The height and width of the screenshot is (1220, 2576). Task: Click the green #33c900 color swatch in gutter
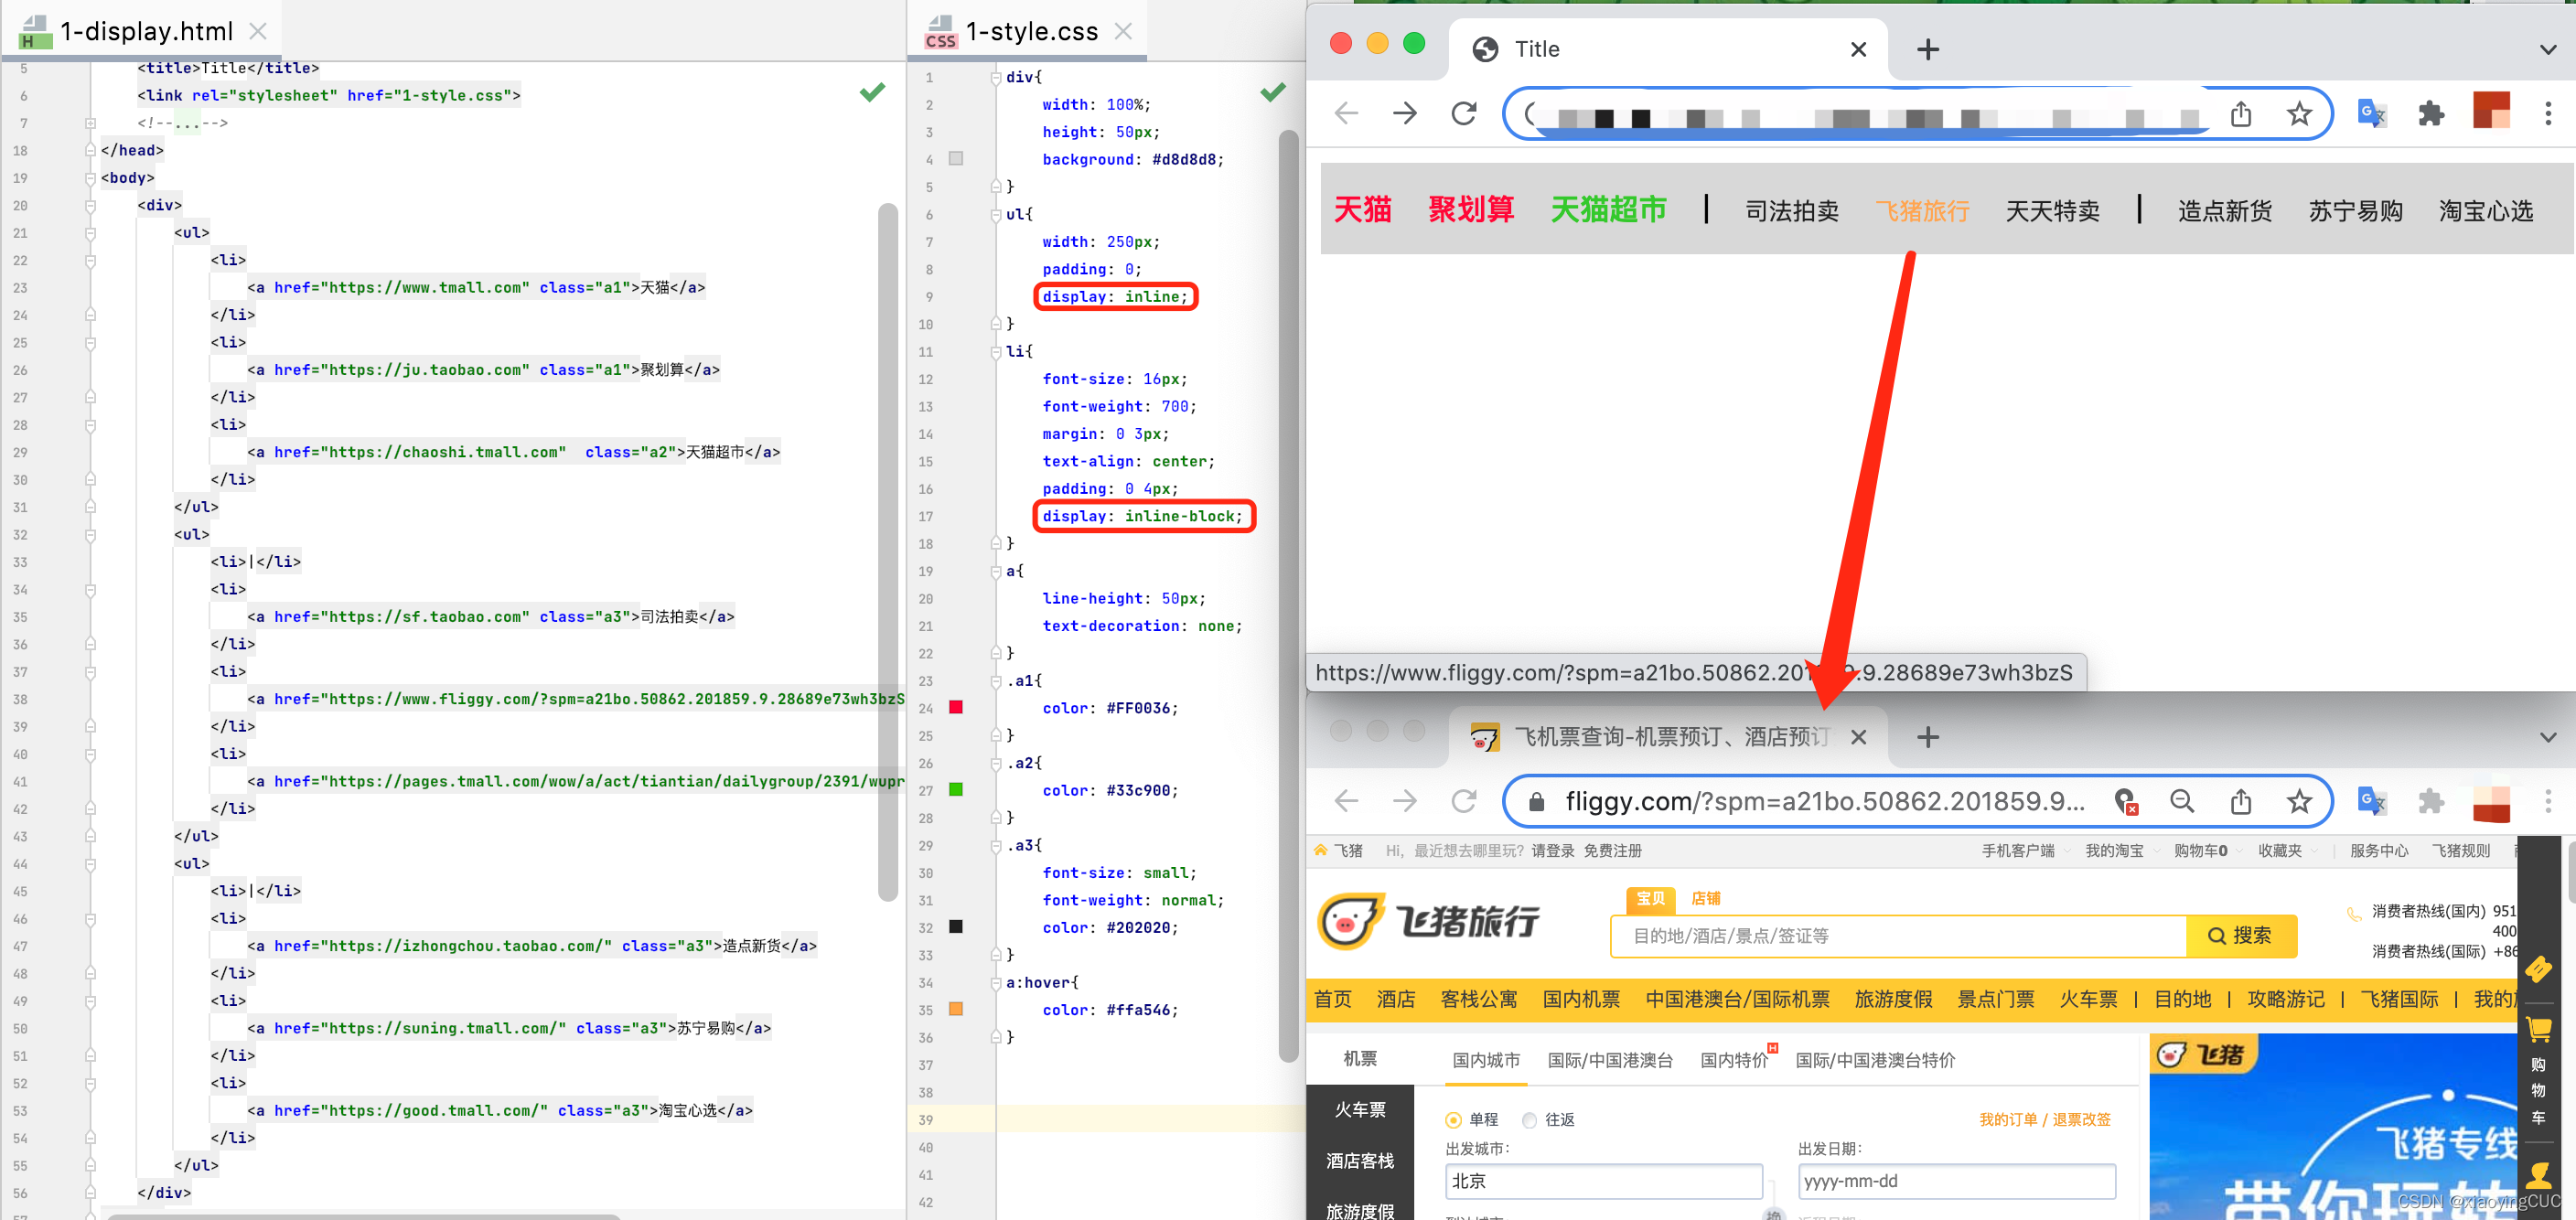tap(955, 789)
